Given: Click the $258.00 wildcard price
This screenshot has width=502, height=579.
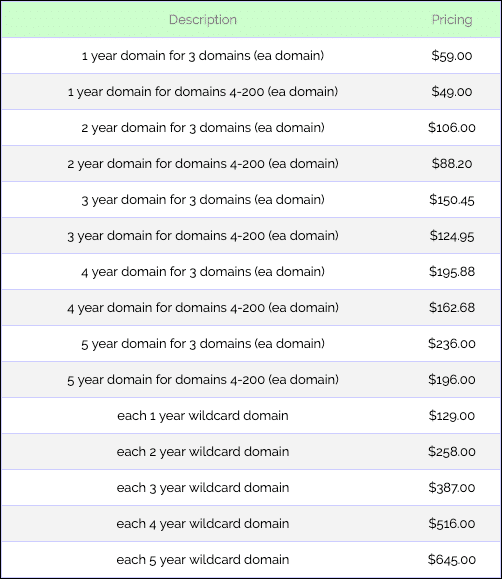Looking at the screenshot, I should click(x=452, y=452).
